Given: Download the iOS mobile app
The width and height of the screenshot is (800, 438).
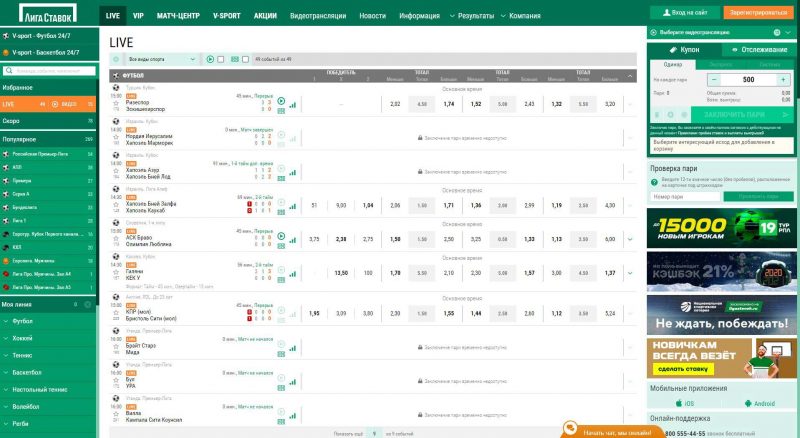Looking at the screenshot, I should [x=684, y=401].
